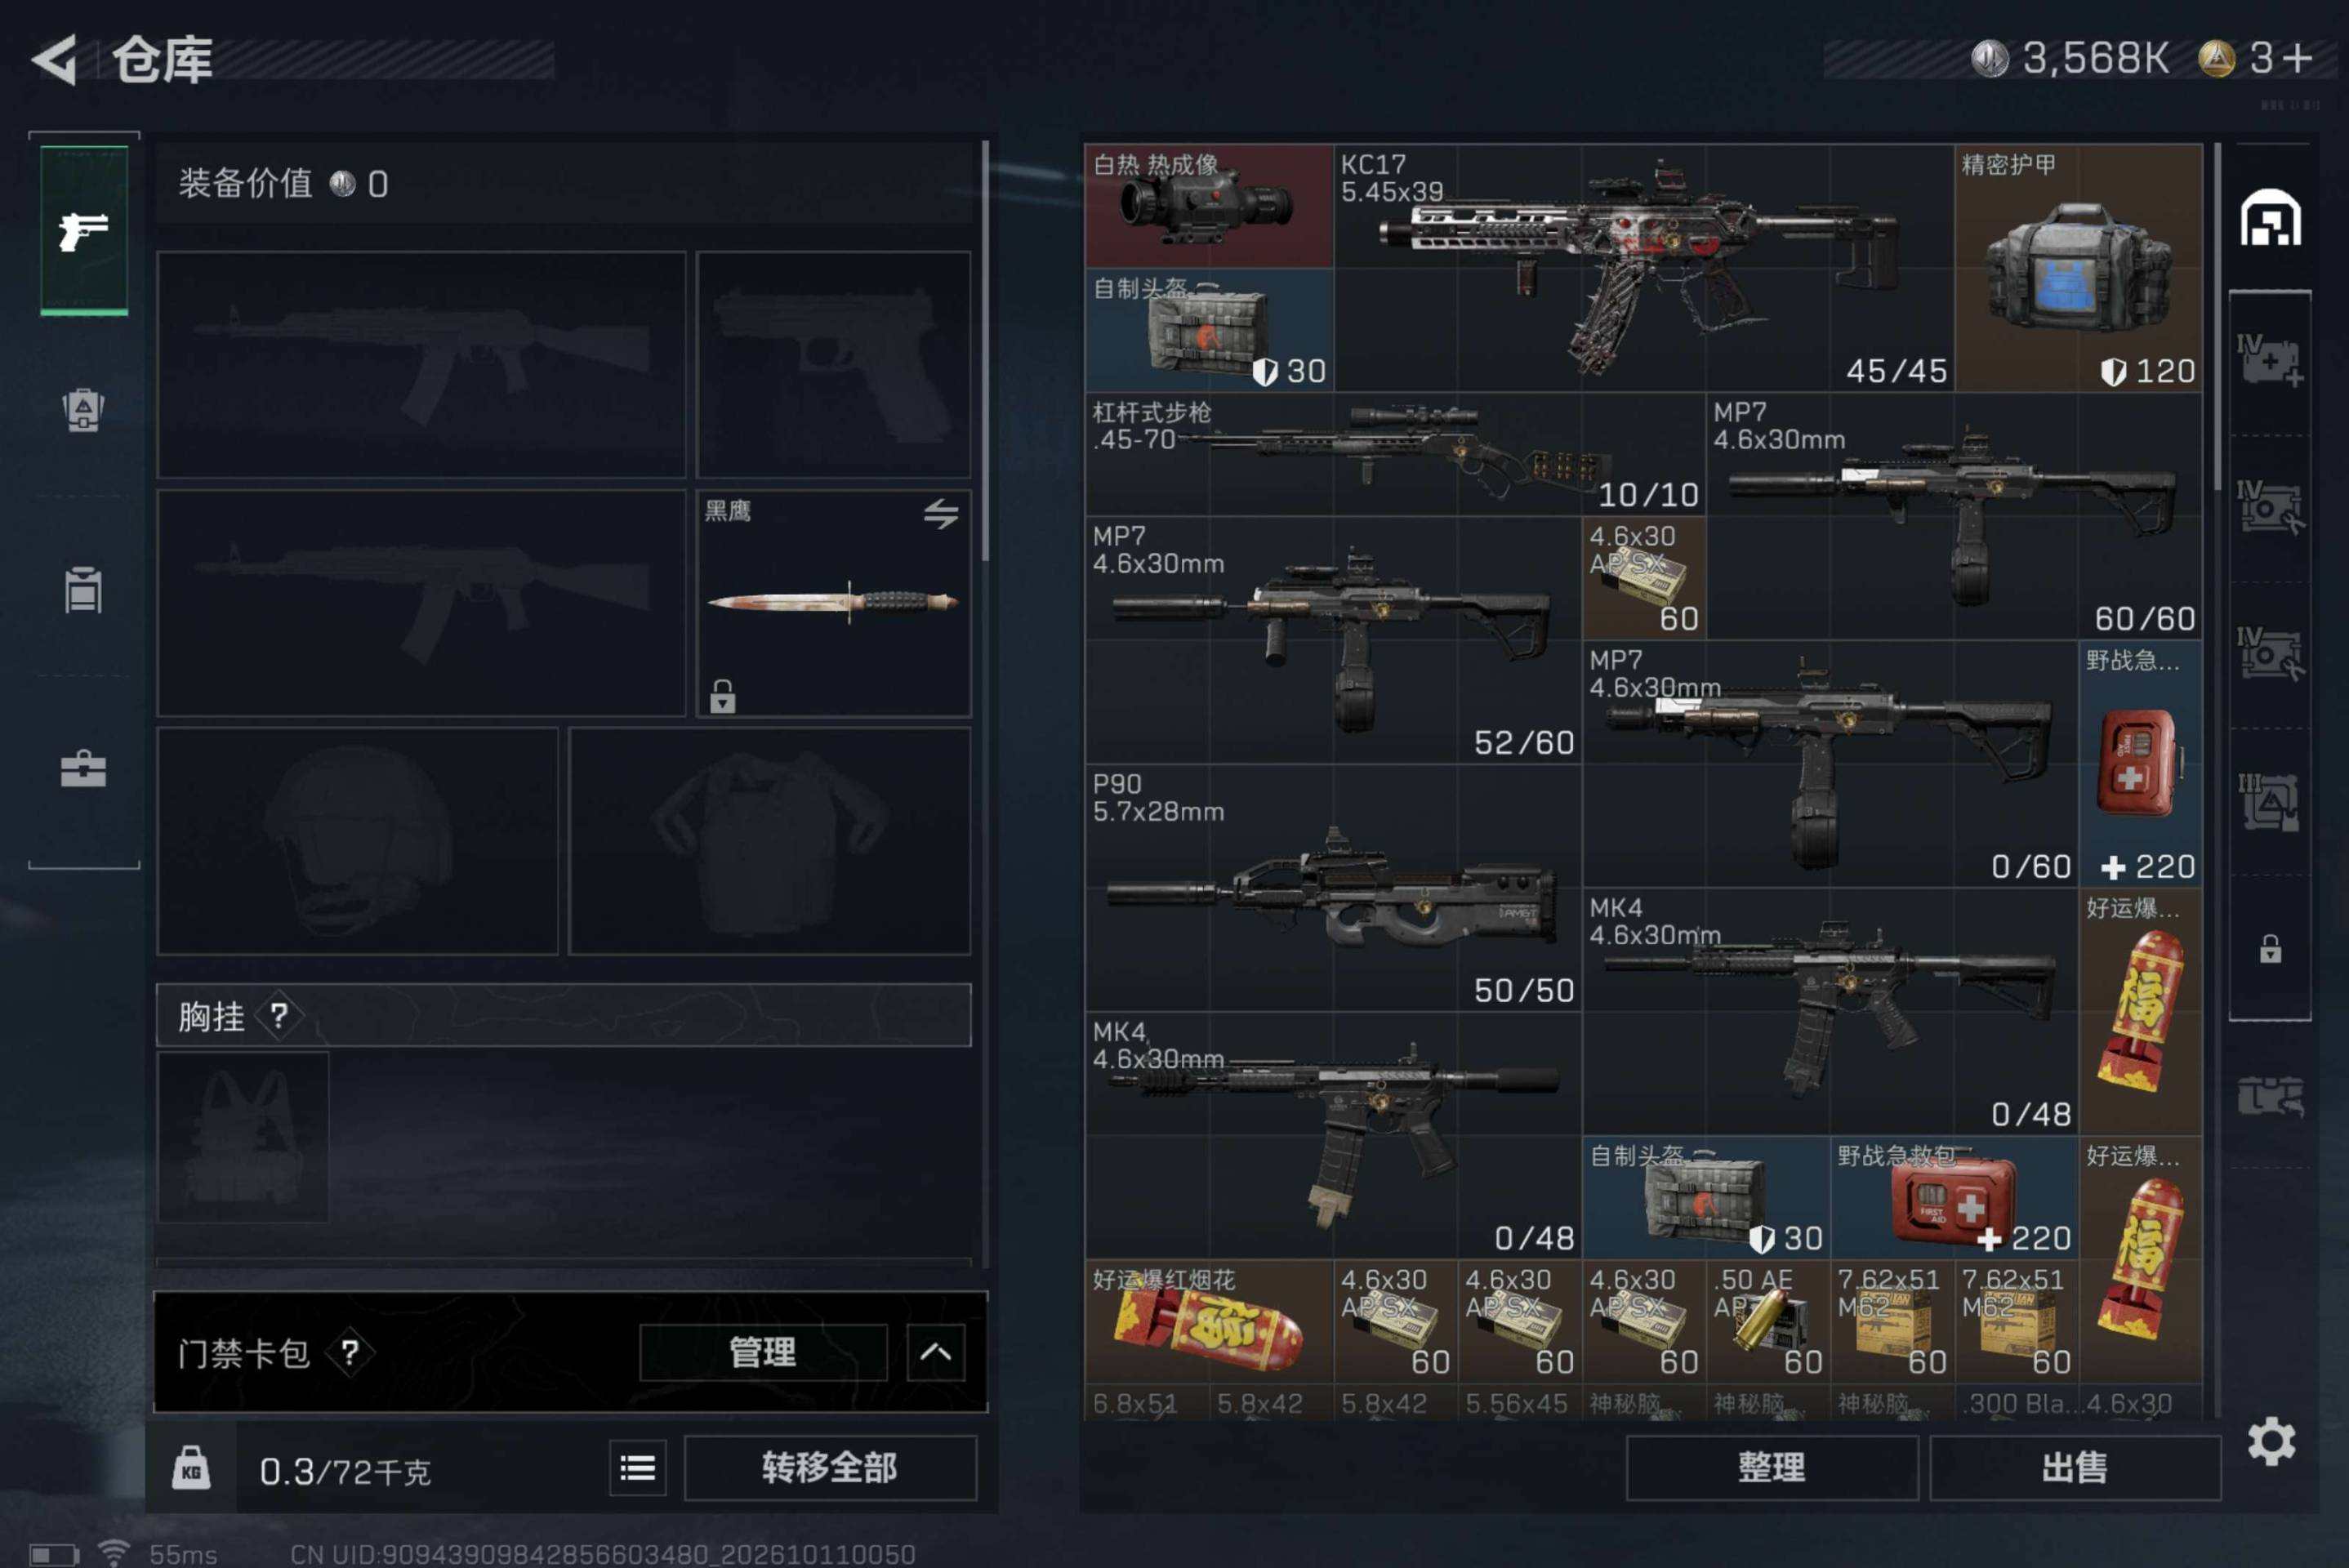Select the 好运爆红烟花 firework item
This screenshot has width=2349, height=1568.
coord(1209,1322)
